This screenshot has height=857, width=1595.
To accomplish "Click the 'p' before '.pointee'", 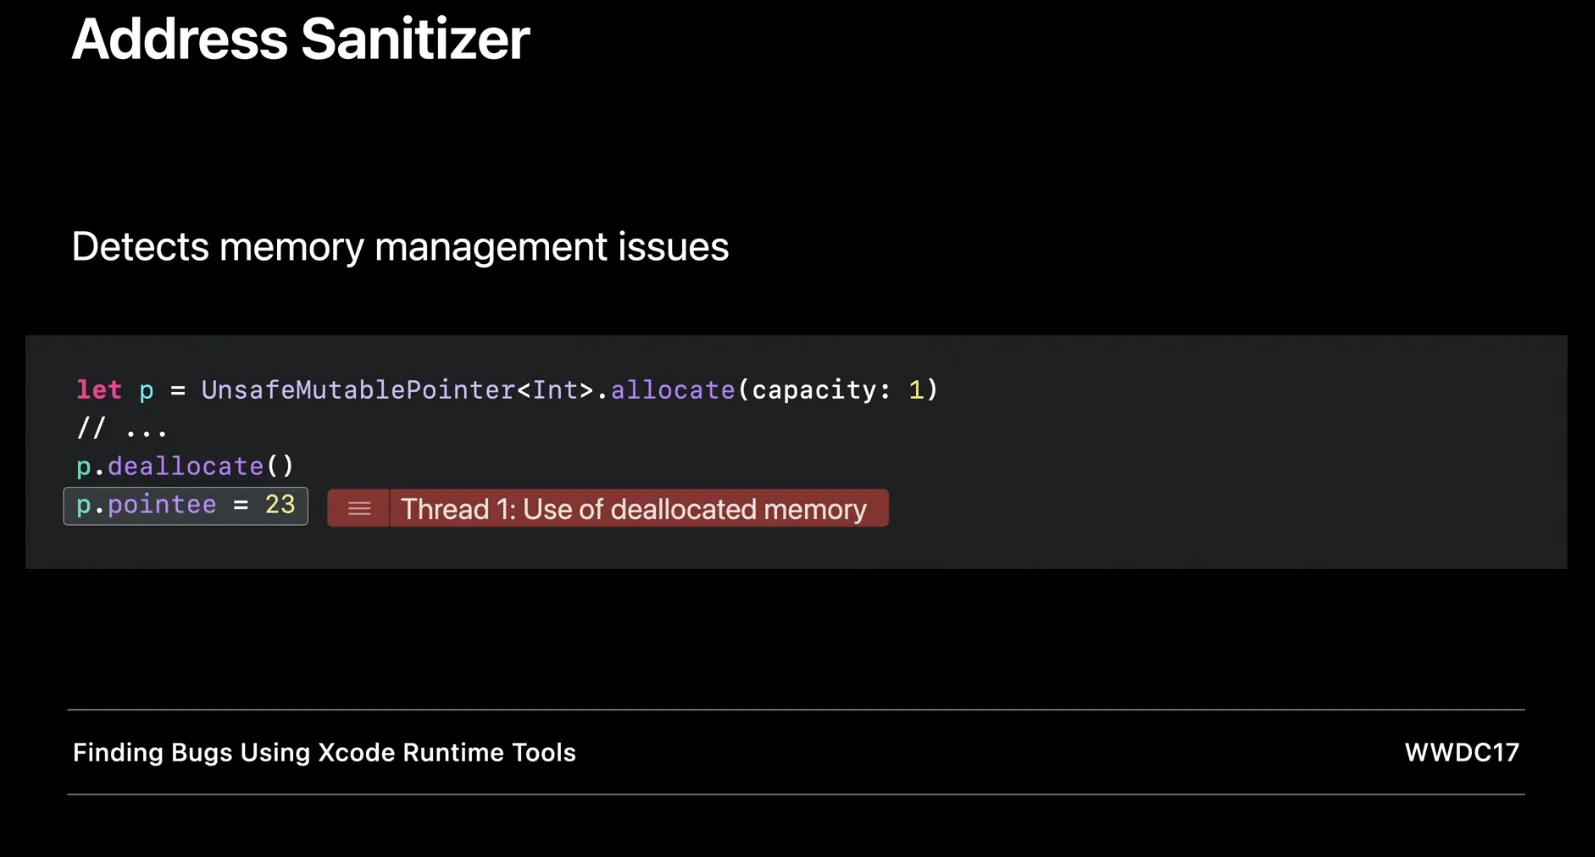I will pyautogui.click(x=83, y=506).
